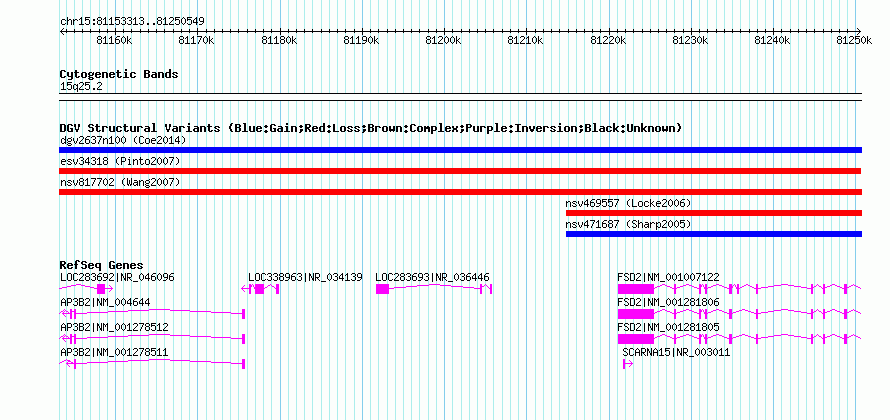
Task: Click the 81230k ruler position
Action: (691, 40)
